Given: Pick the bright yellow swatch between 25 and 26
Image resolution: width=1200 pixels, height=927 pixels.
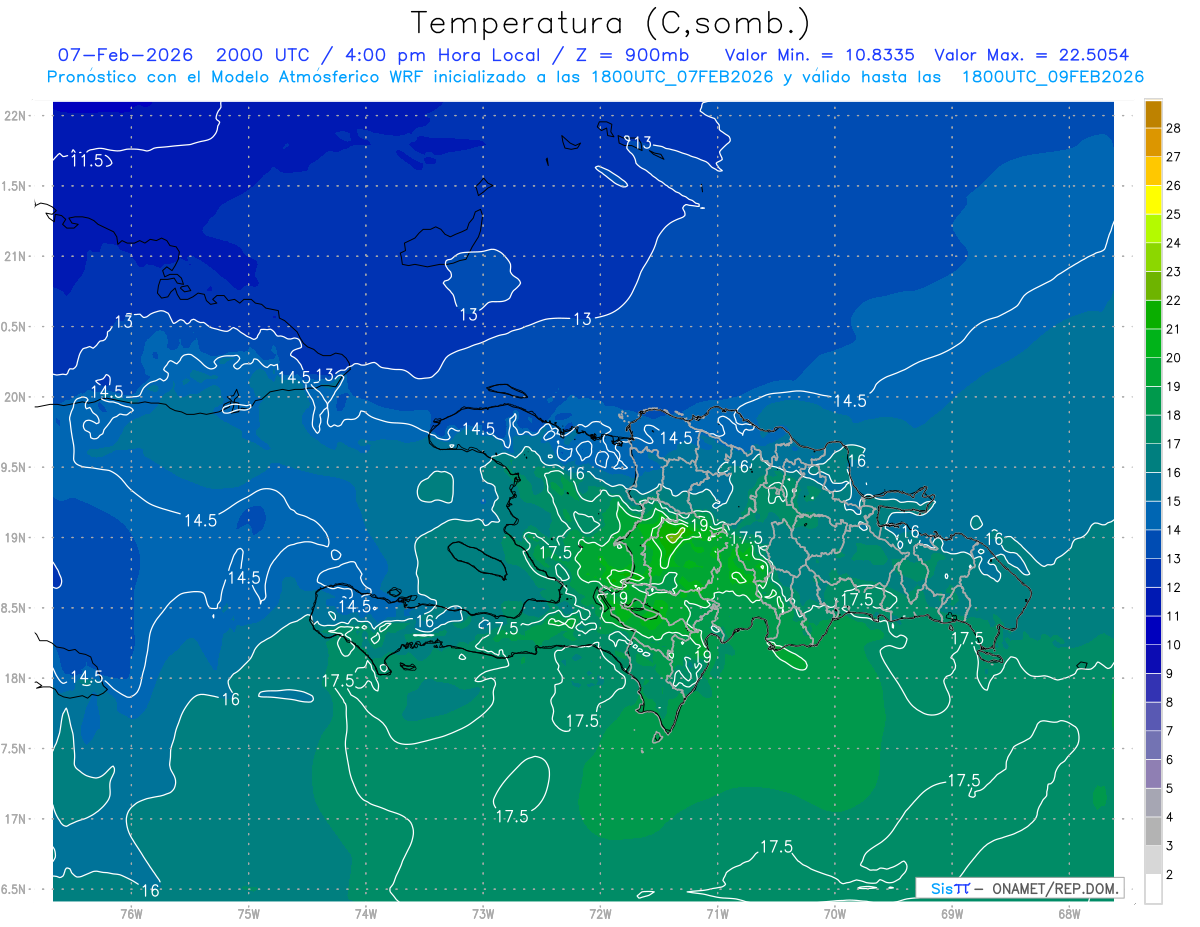Looking at the screenshot, I should point(1153,199).
